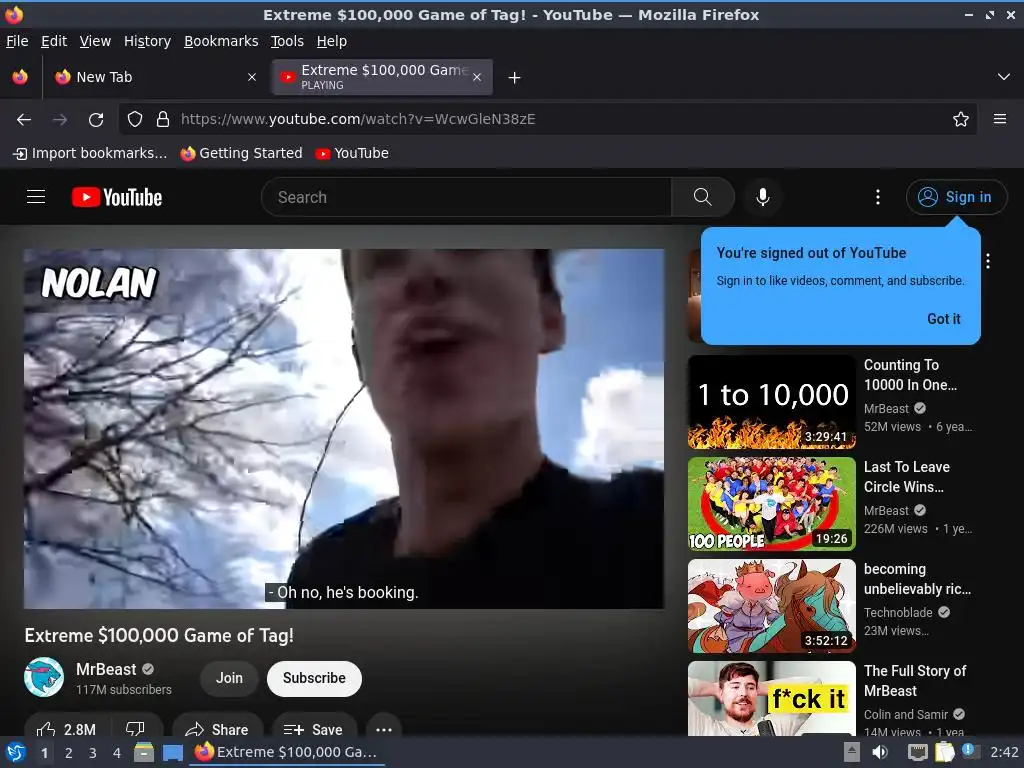Open the YouTube guide hamburger menu
Viewport: 1024px width, 768px height.
coord(36,197)
